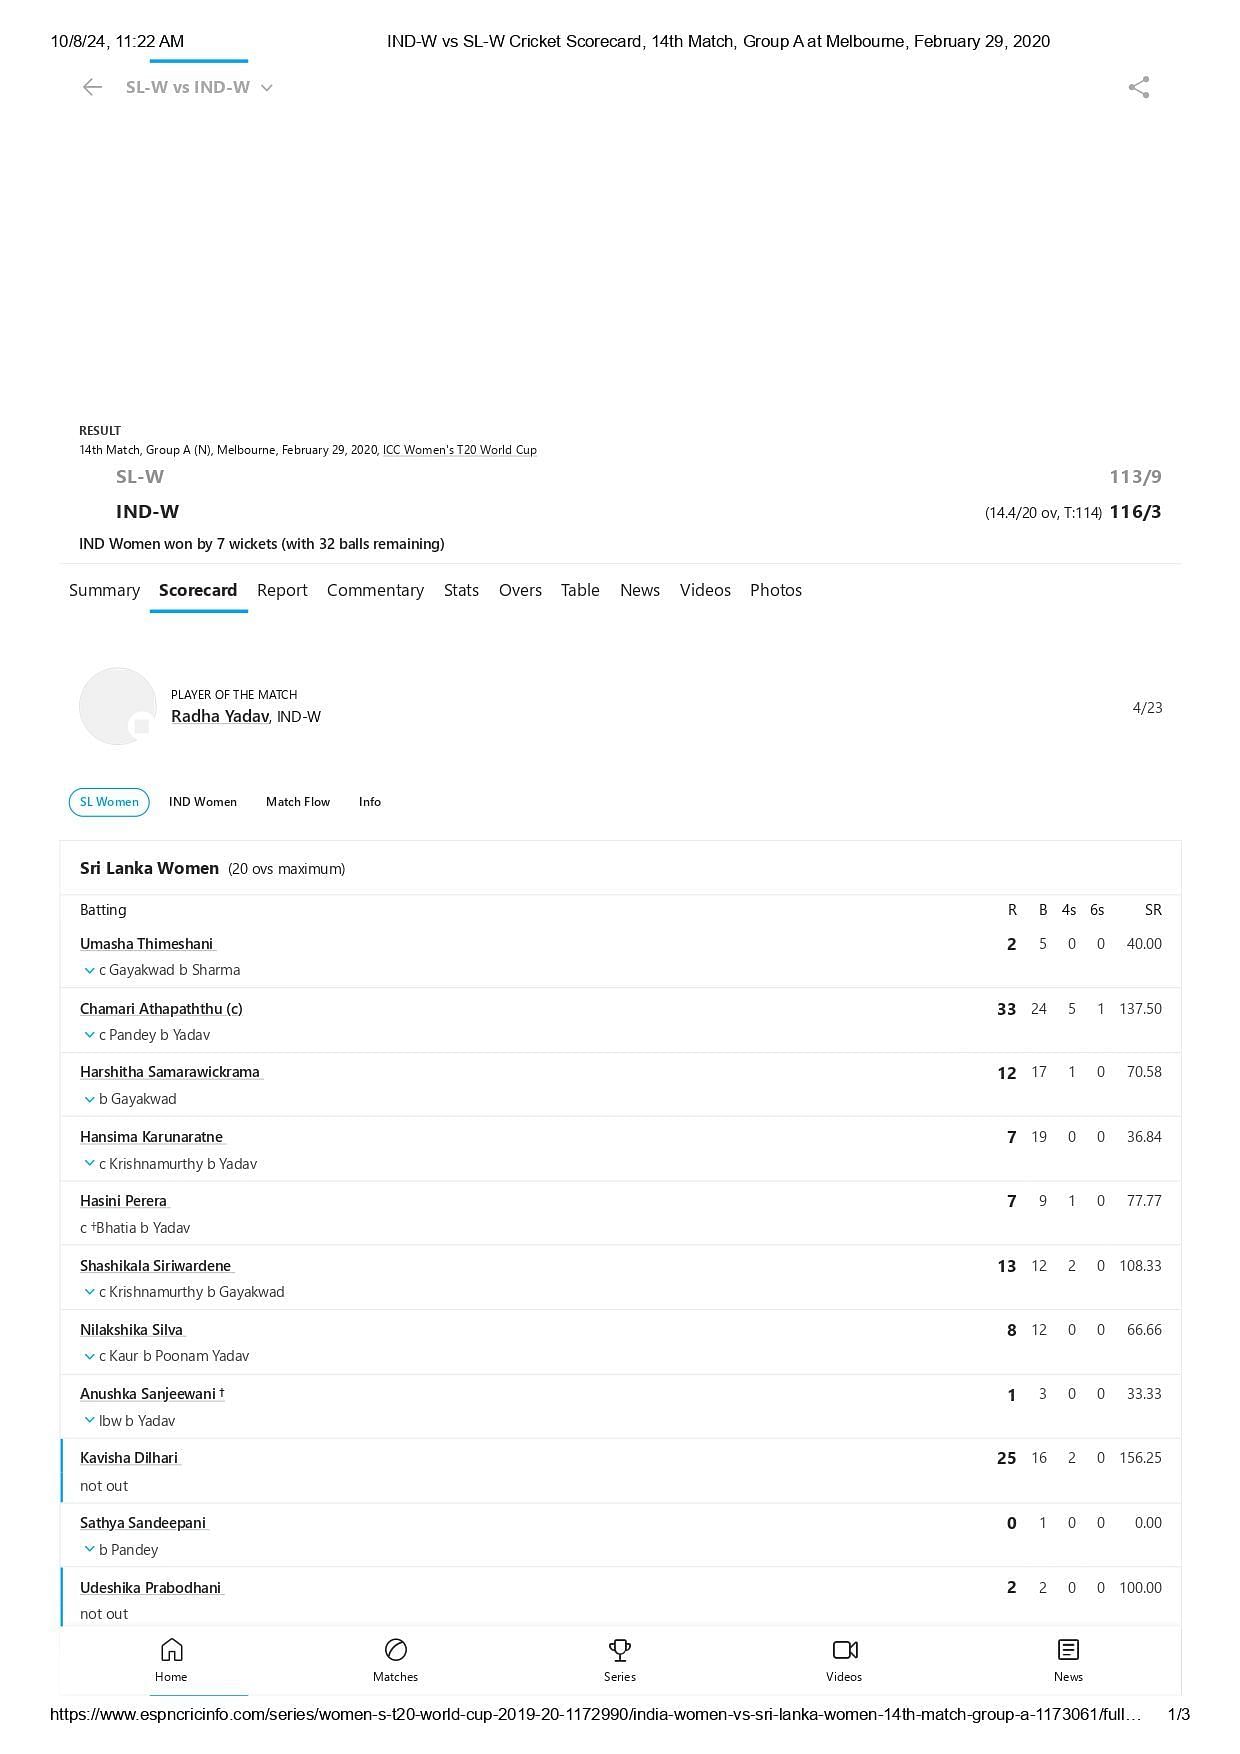Select the SL Women innings pill

pyautogui.click(x=109, y=802)
